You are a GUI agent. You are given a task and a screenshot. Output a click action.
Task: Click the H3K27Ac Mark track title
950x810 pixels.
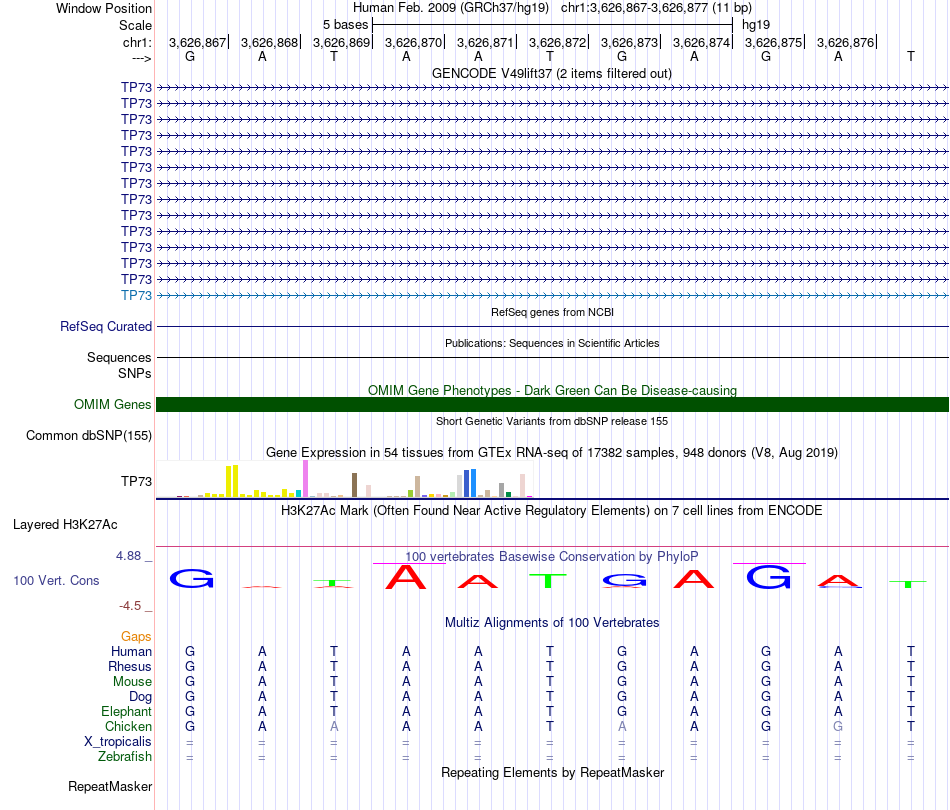[552, 511]
